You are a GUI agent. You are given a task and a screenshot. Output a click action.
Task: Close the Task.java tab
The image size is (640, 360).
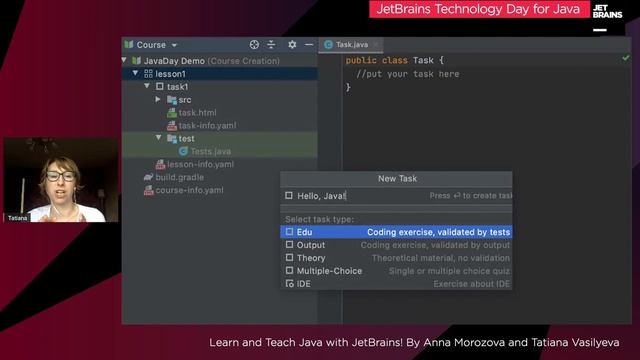tap(376, 44)
